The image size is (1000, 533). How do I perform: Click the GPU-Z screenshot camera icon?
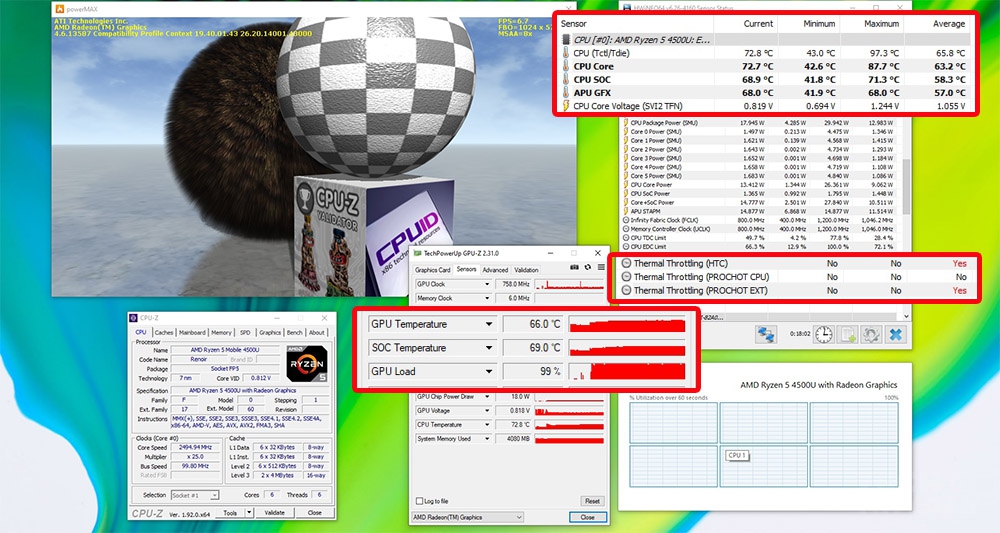point(574,267)
